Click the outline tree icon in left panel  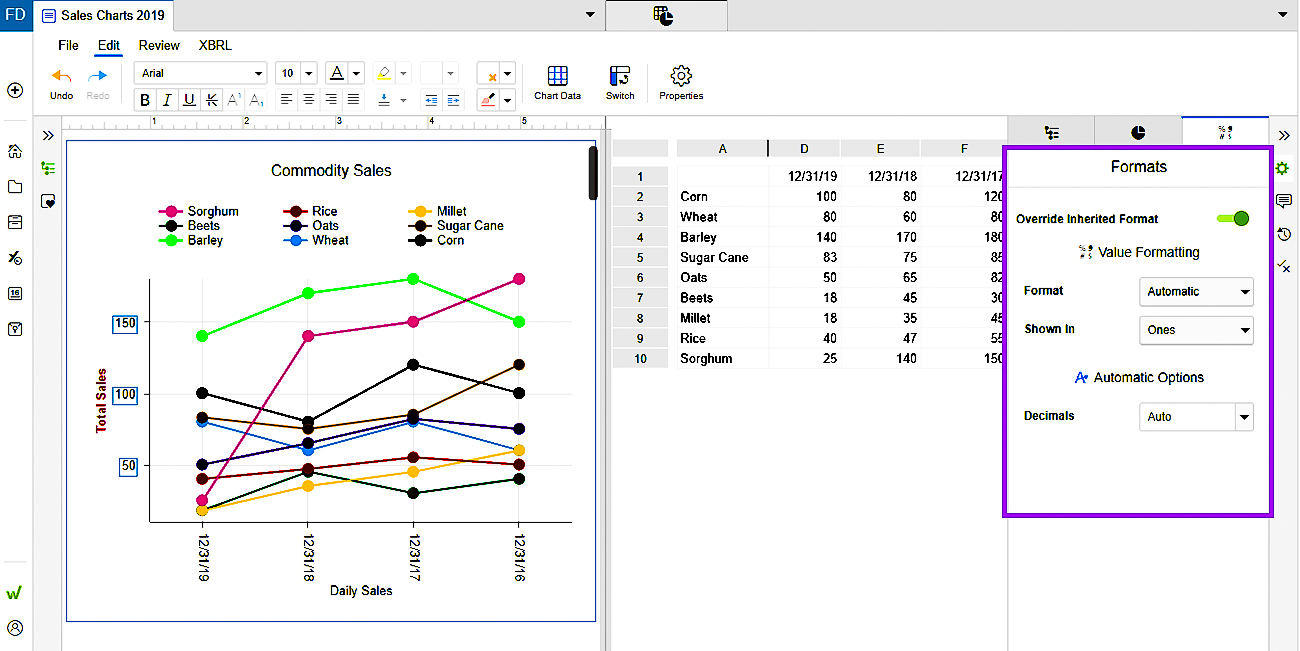47,168
